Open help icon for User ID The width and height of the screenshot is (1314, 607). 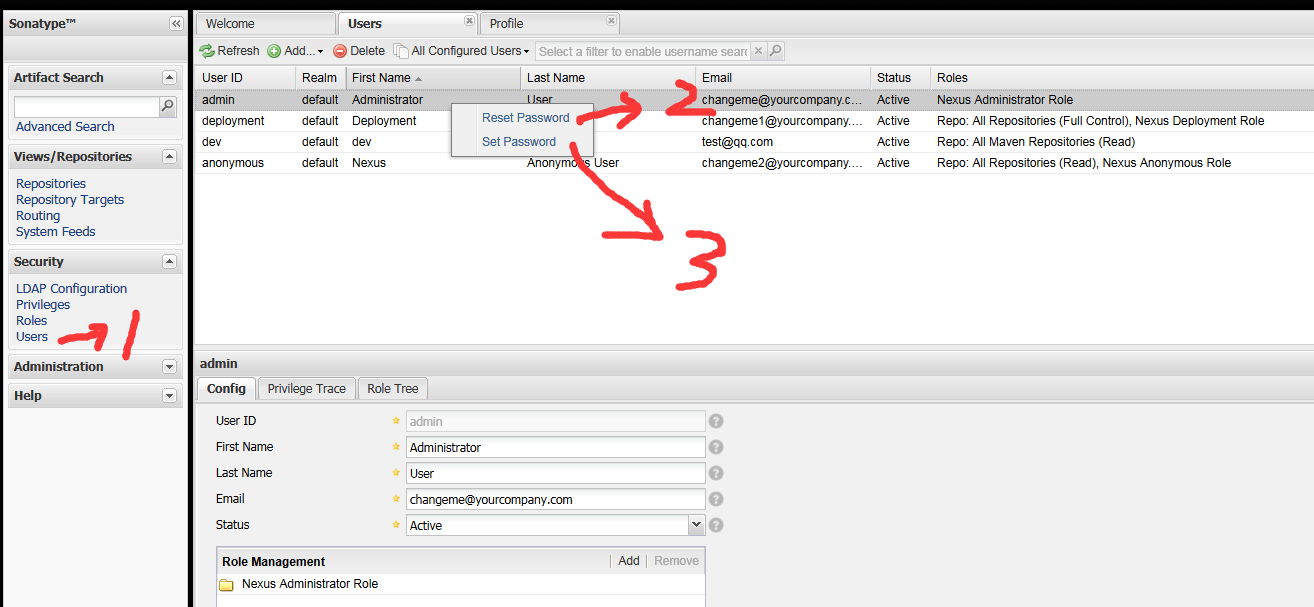[716, 422]
